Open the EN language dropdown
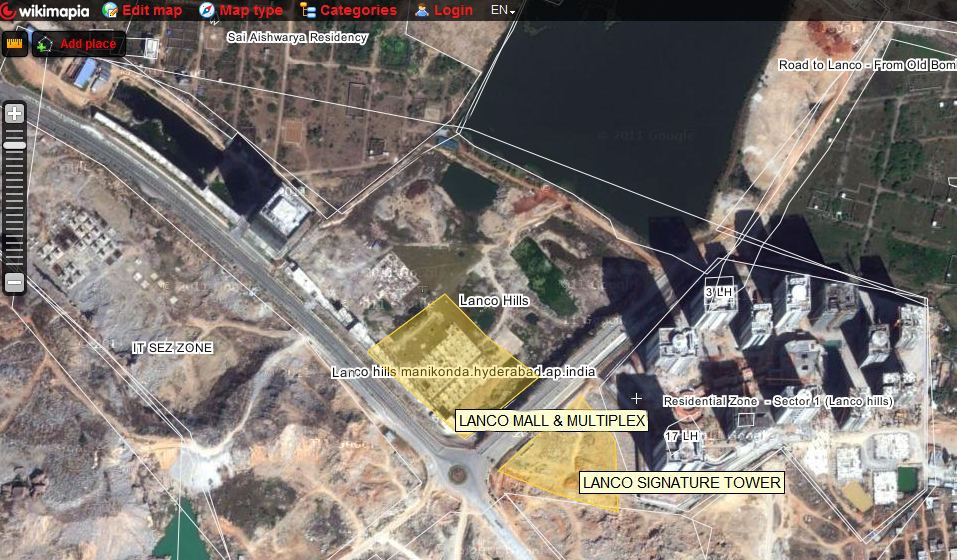This screenshot has width=957, height=560. 502,10
